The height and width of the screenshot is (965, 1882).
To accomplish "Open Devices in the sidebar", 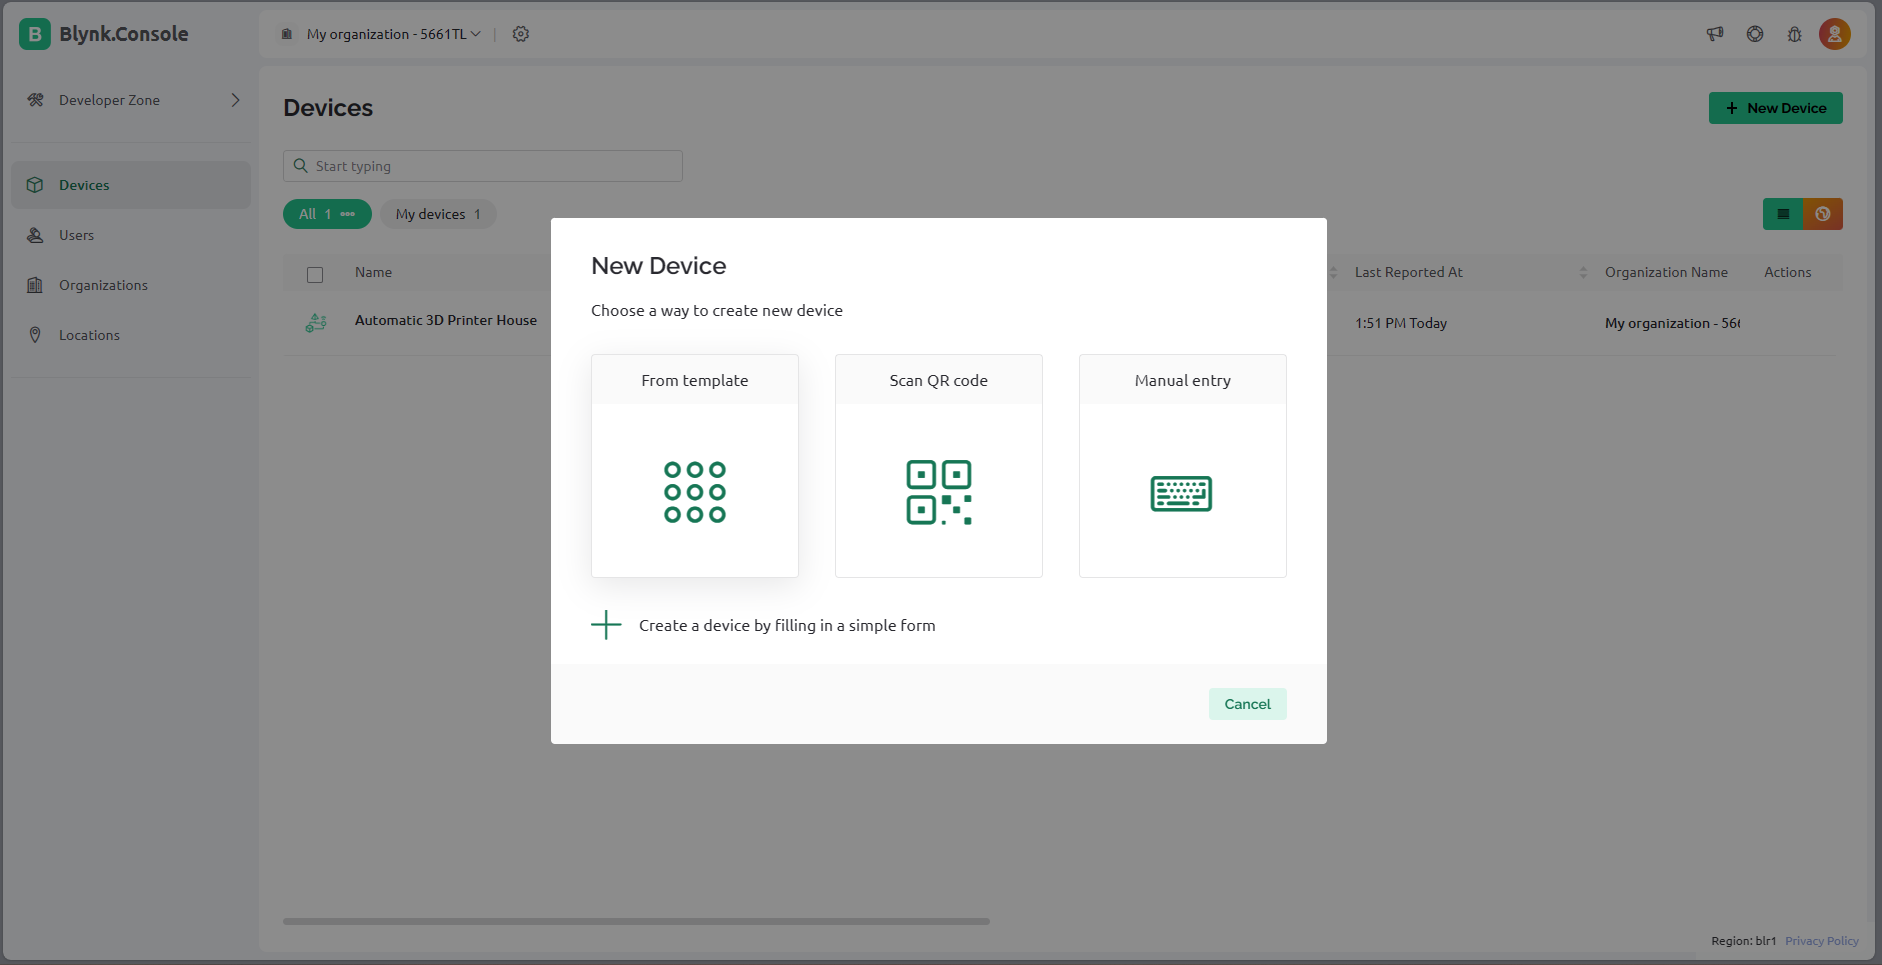I will click(x=131, y=185).
